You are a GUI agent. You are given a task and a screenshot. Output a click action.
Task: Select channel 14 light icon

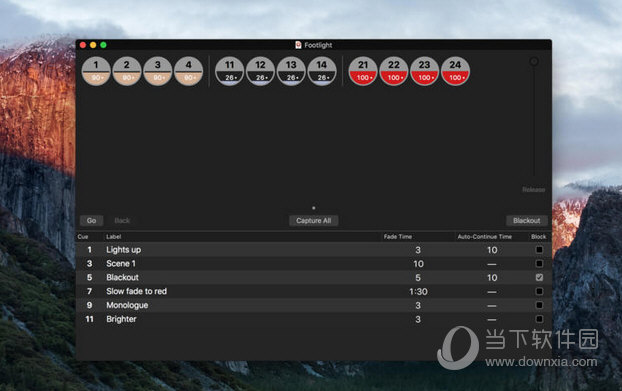pyautogui.click(x=322, y=71)
